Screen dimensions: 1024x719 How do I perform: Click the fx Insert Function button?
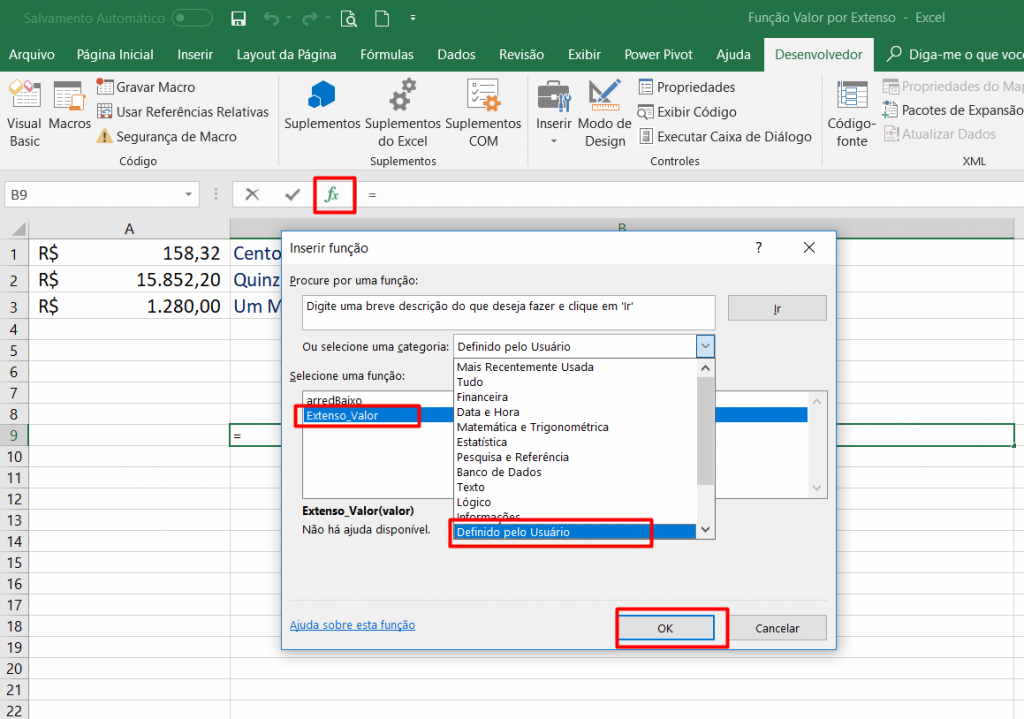332,194
